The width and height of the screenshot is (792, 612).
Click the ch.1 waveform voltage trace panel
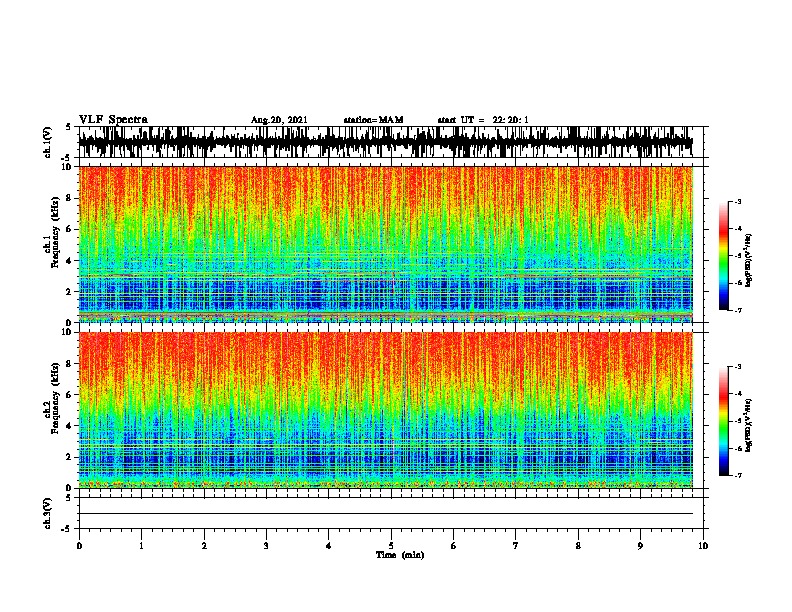pyautogui.click(x=391, y=142)
